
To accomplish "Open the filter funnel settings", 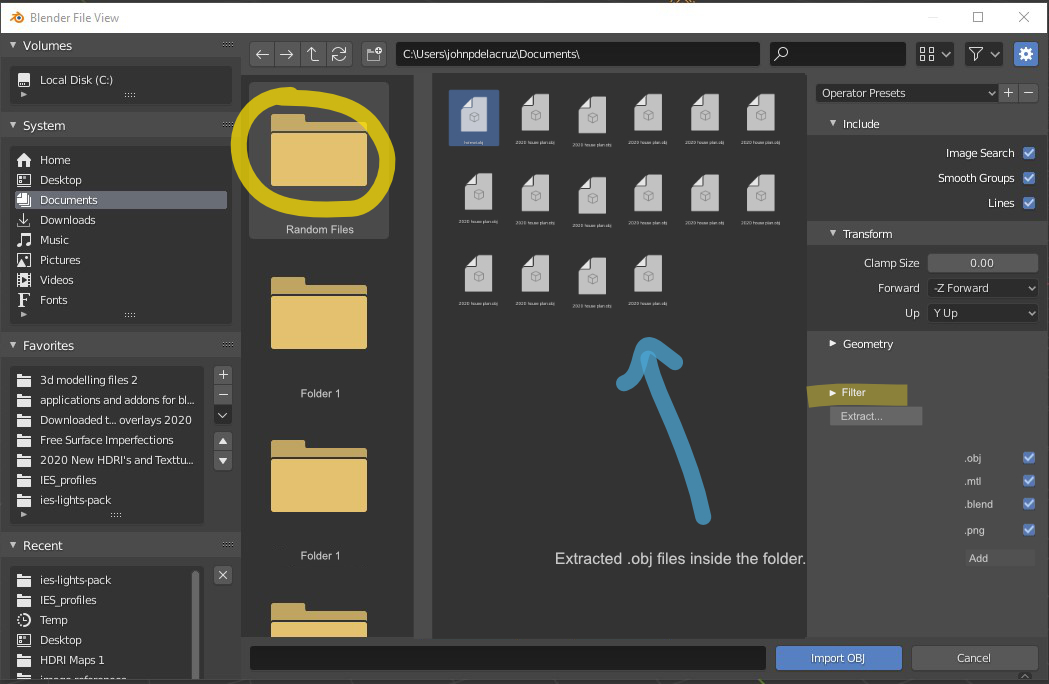I will (983, 54).
